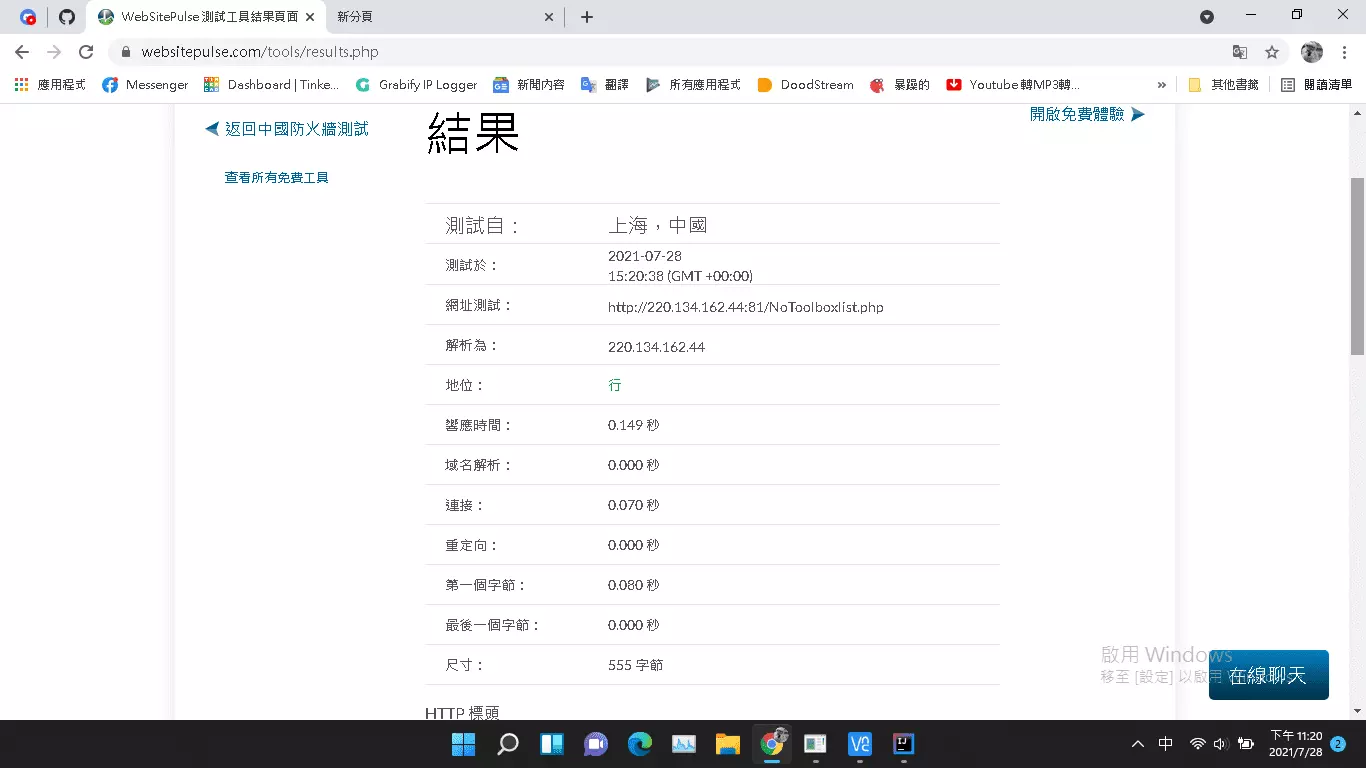Open the 其他書籤 bookmarks folder
Viewport: 1366px width, 768px height.
tap(1223, 85)
